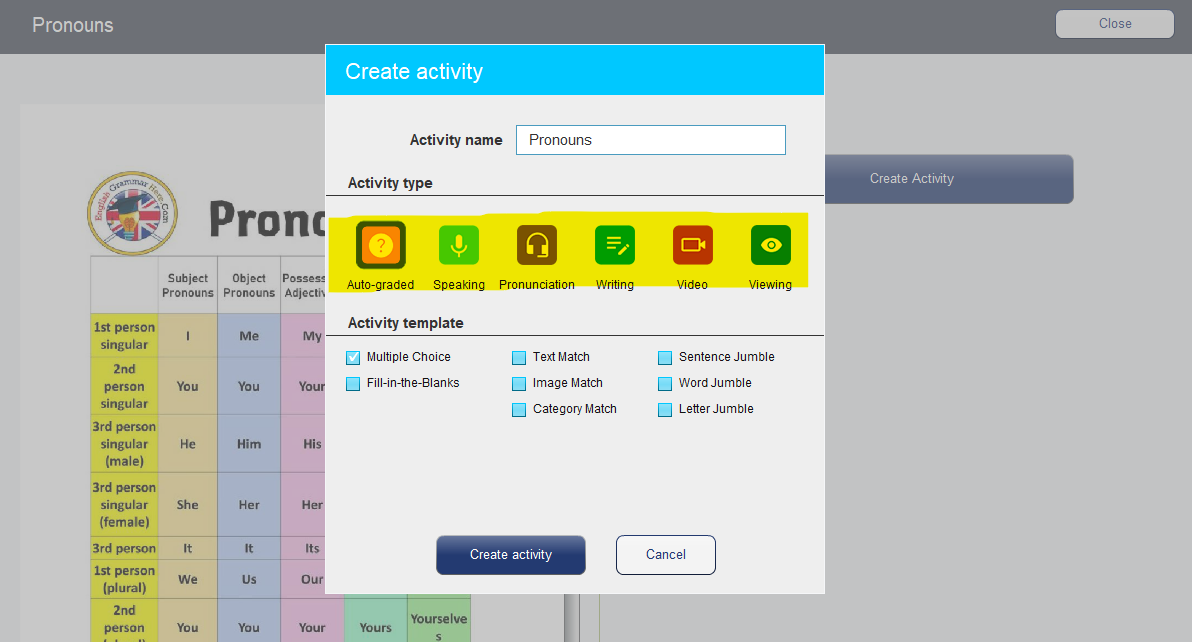Viewport: 1192px width, 642px height.
Task: Click the 'He' subject pronoun cell
Action: point(188,444)
